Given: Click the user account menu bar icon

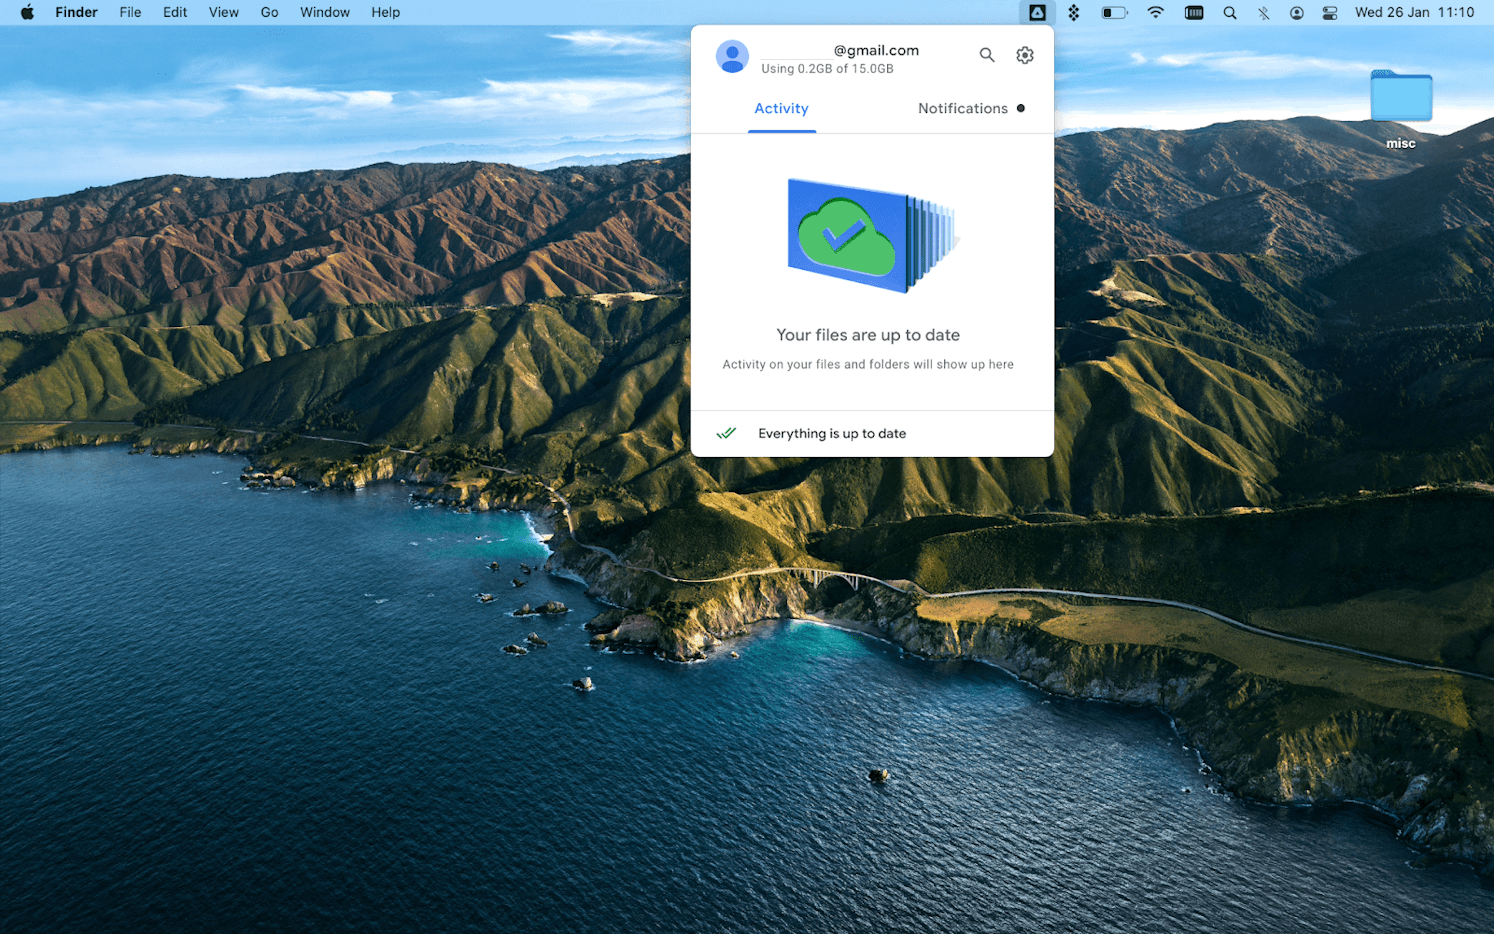Looking at the screenshot, I should (x=1297, y=12).
